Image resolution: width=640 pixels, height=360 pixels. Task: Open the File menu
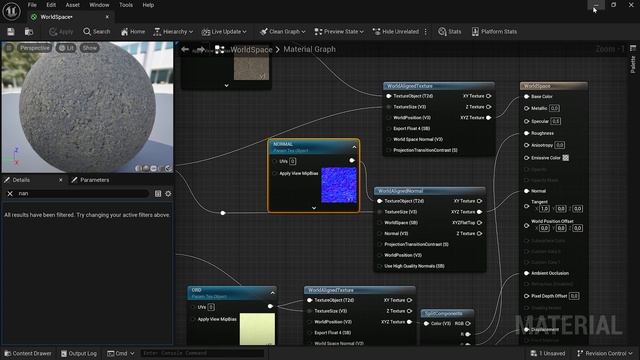32,5
